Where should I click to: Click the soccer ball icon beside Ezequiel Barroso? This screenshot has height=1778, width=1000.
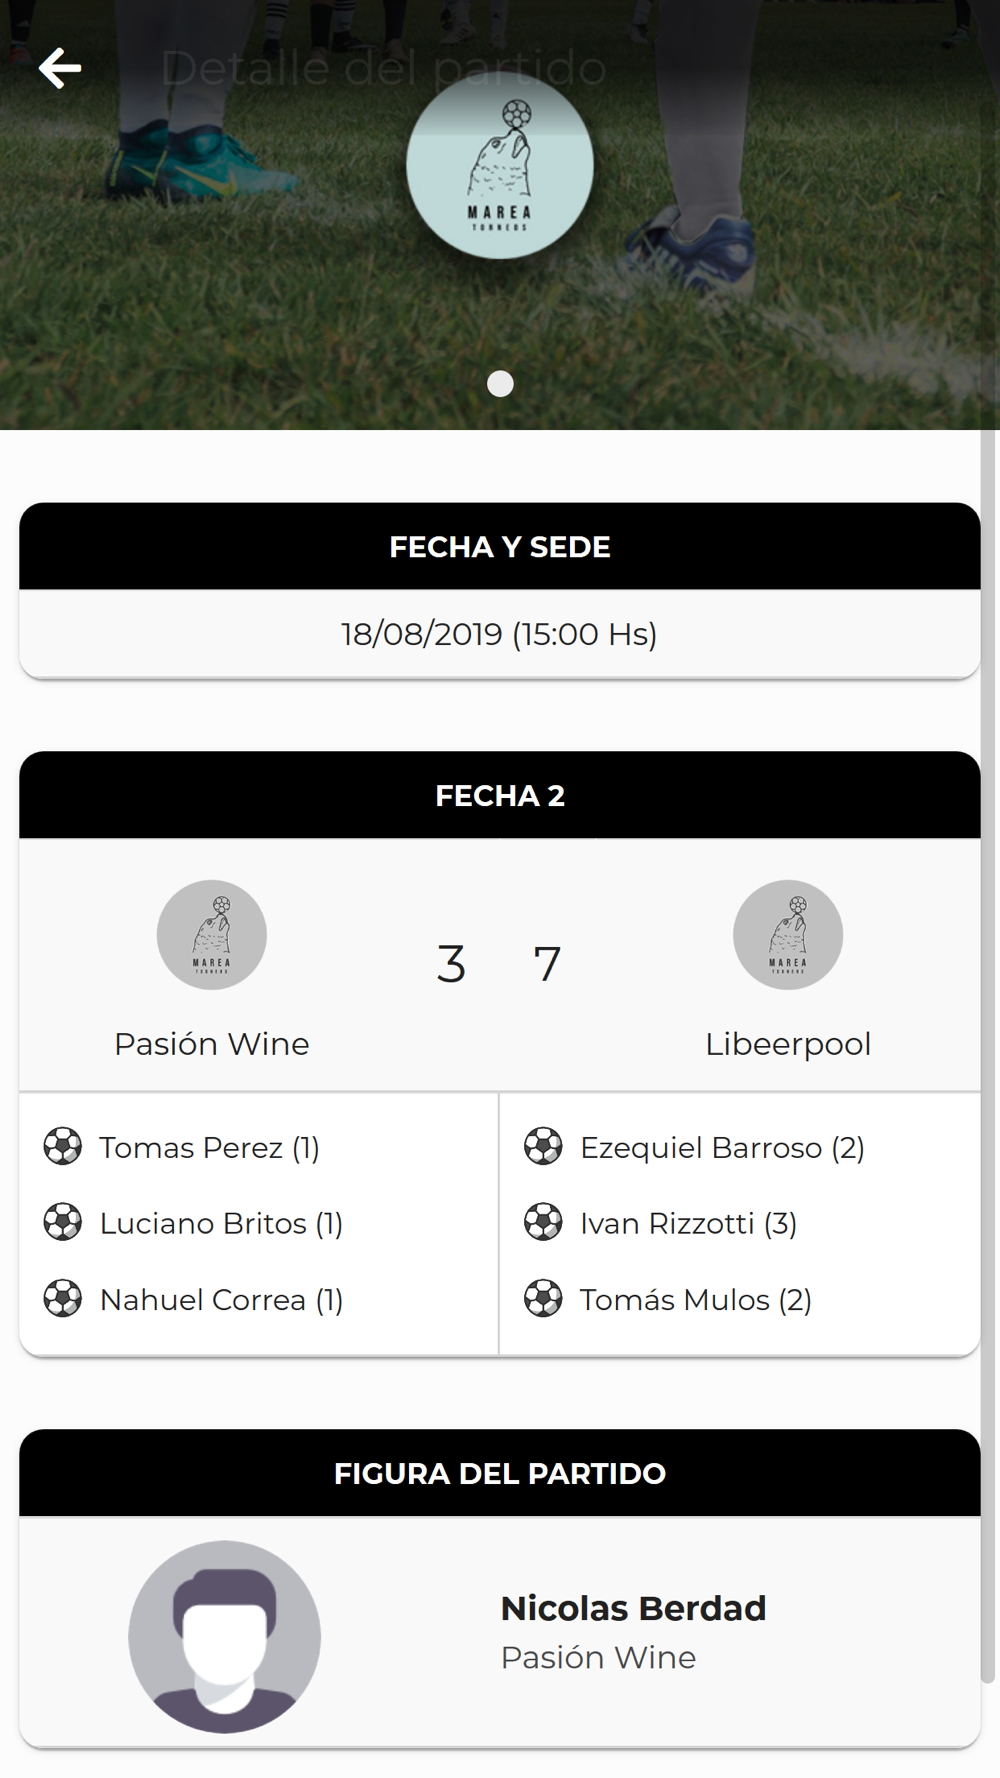[543, 1147]
